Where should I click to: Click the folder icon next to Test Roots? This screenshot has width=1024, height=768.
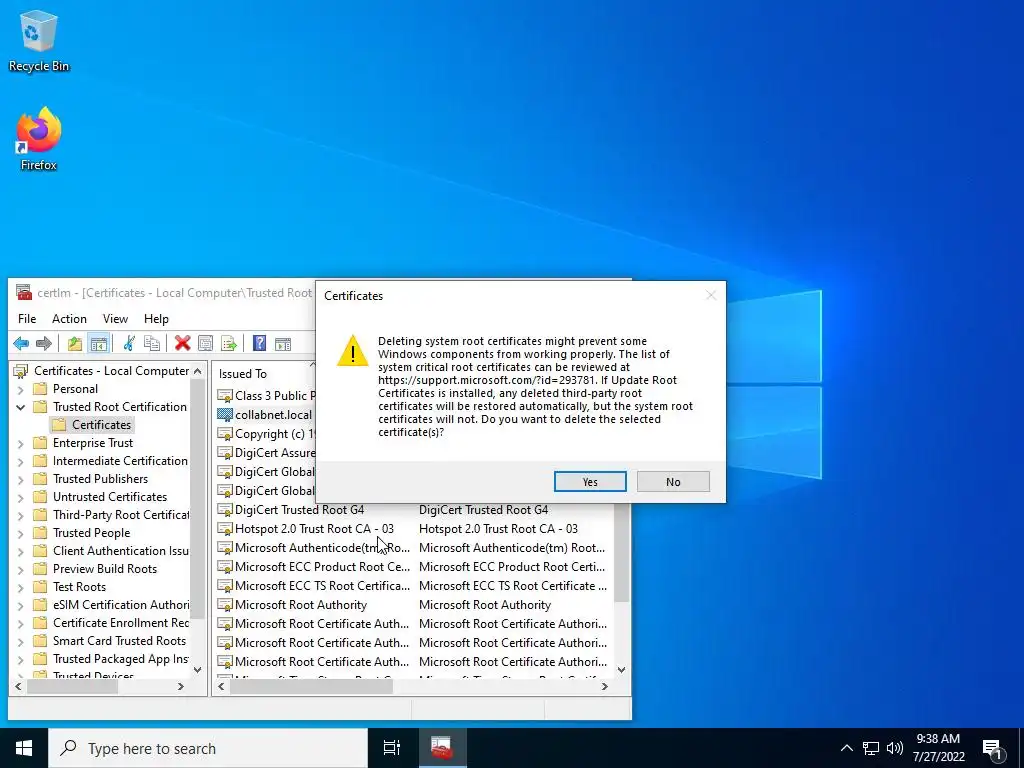pyautogui.click(x=40, y=586)
